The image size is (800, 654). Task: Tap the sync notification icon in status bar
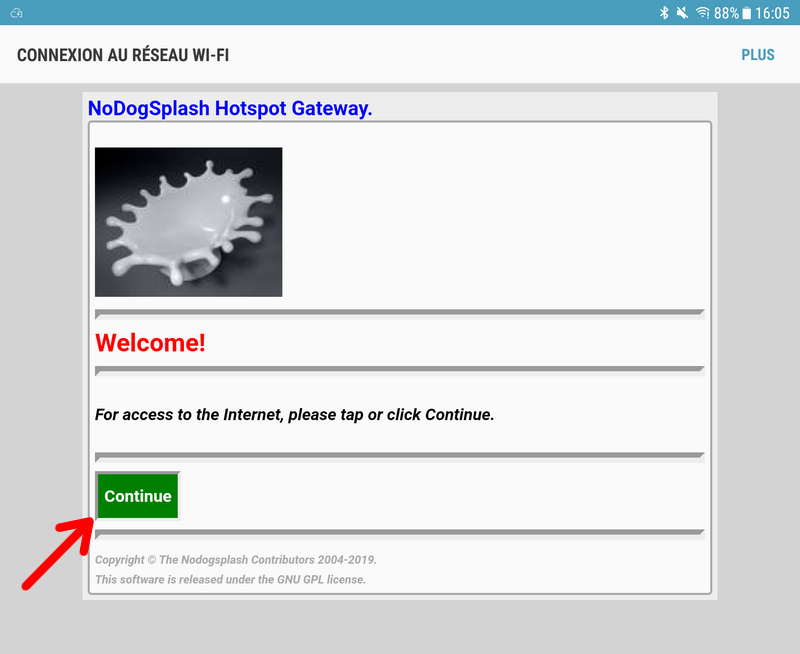point(16,13)
